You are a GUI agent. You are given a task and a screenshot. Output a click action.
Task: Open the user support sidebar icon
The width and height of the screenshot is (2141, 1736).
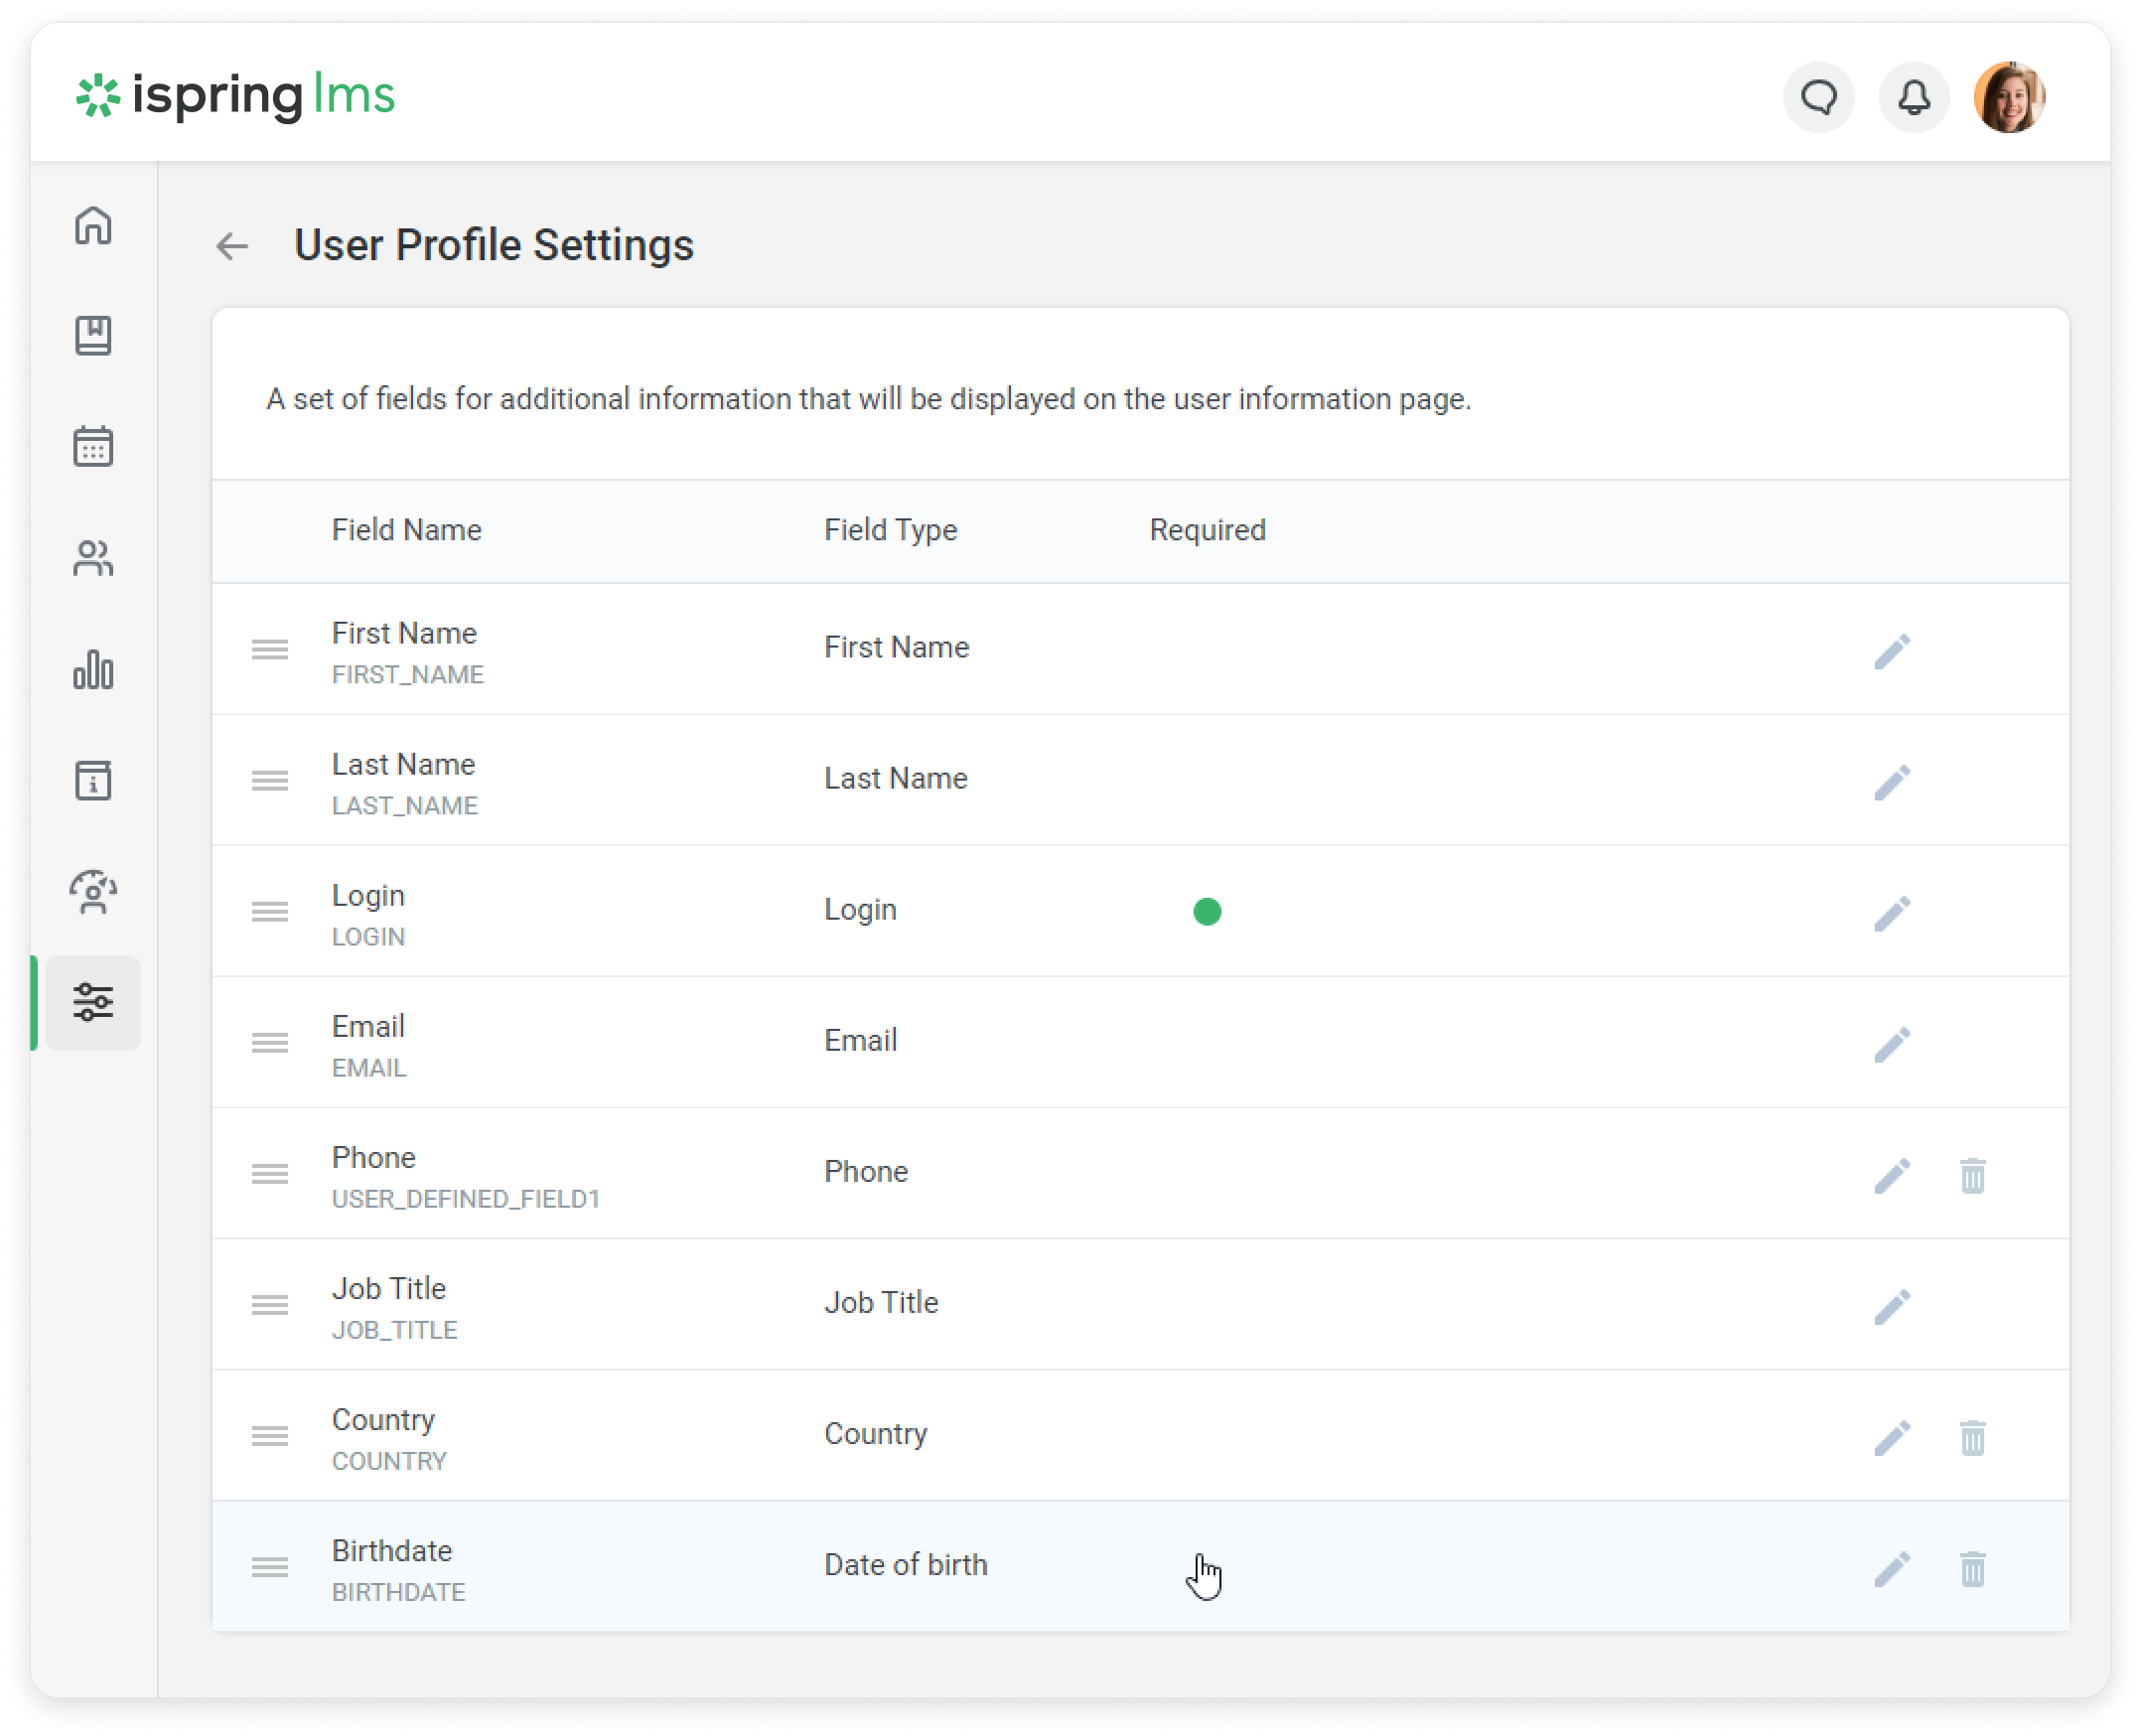coord(93,891)
